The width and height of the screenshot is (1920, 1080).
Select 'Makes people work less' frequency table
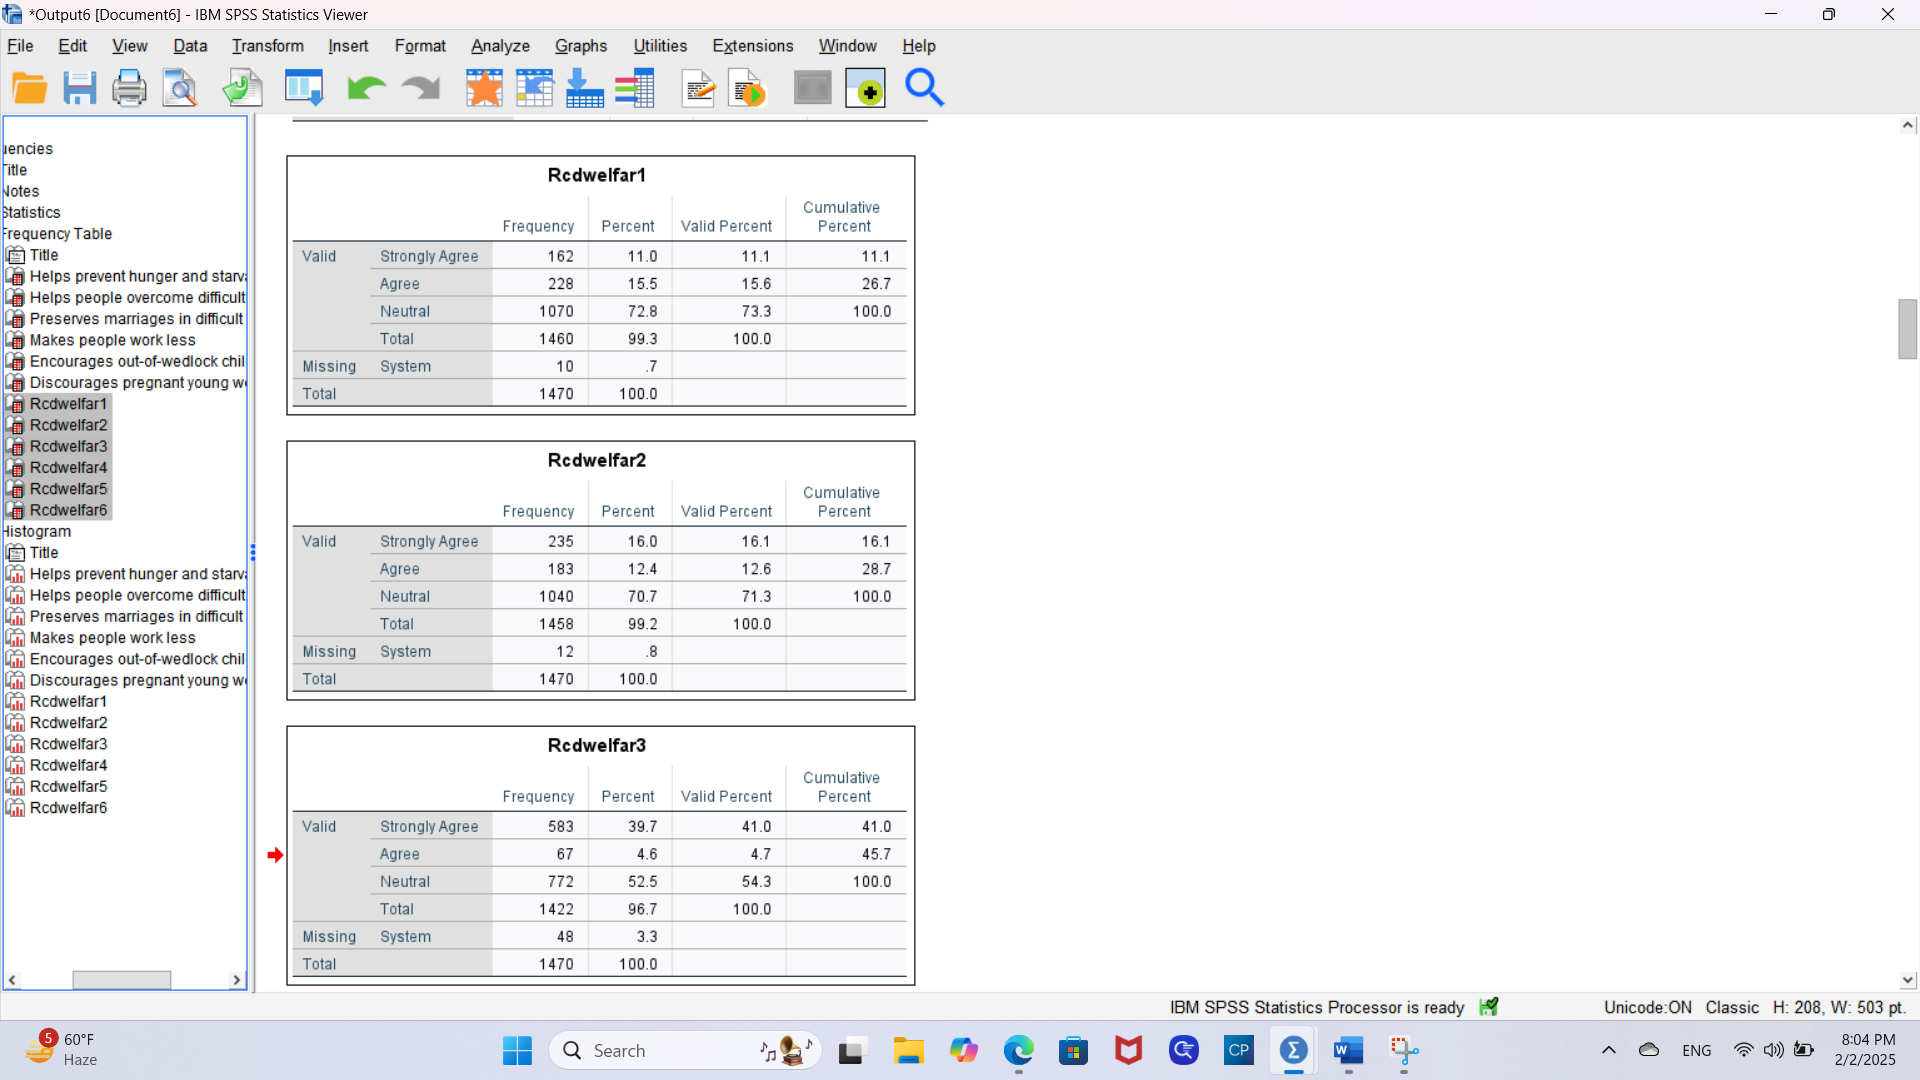coord(112,340)
